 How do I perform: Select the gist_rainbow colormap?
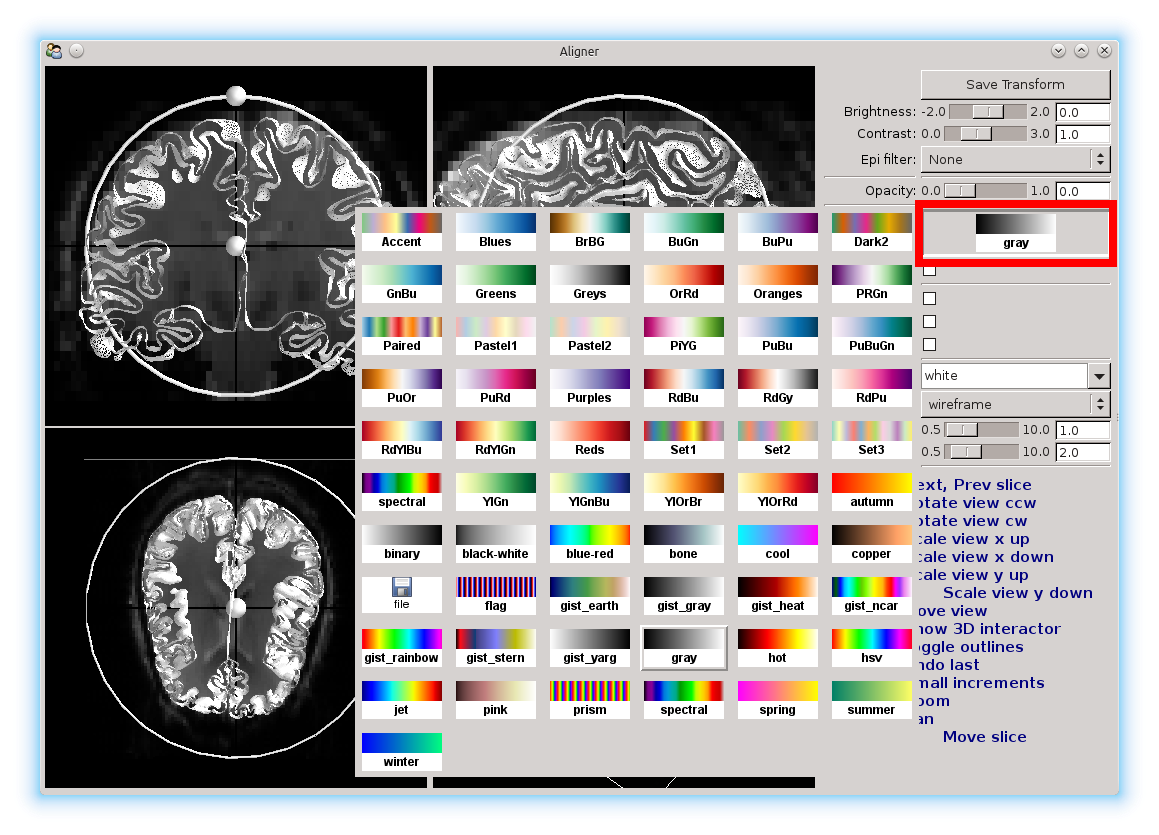click(401, 647)
